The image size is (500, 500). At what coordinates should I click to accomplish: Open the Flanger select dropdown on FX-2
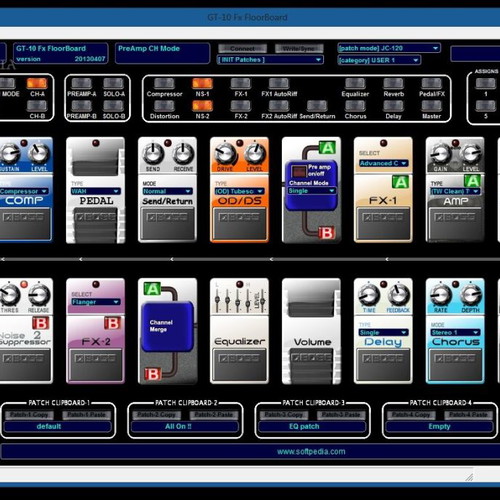click(95, 302)
